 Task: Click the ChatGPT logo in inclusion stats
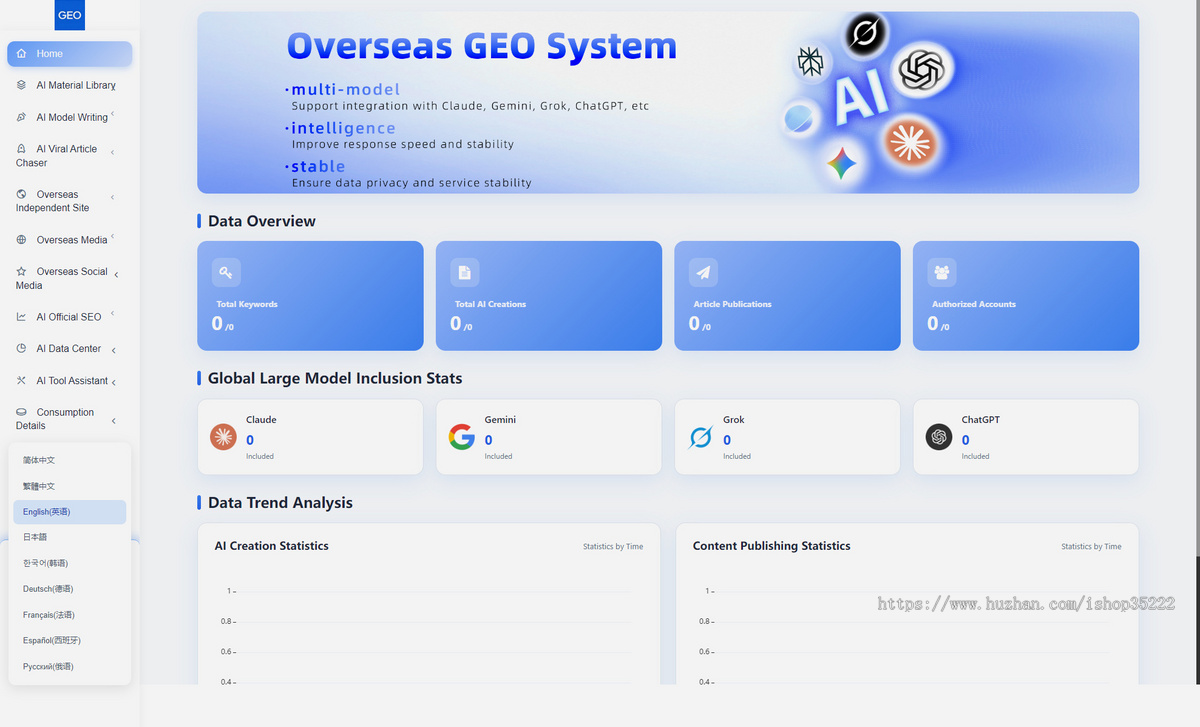[x=938, y=437]
